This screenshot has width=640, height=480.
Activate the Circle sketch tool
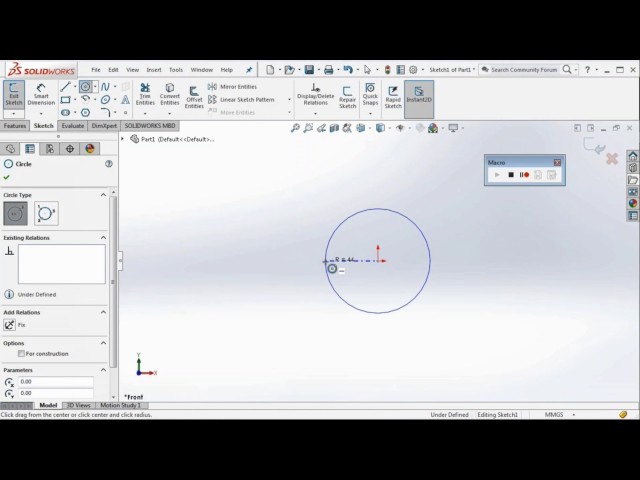(85, 87)
